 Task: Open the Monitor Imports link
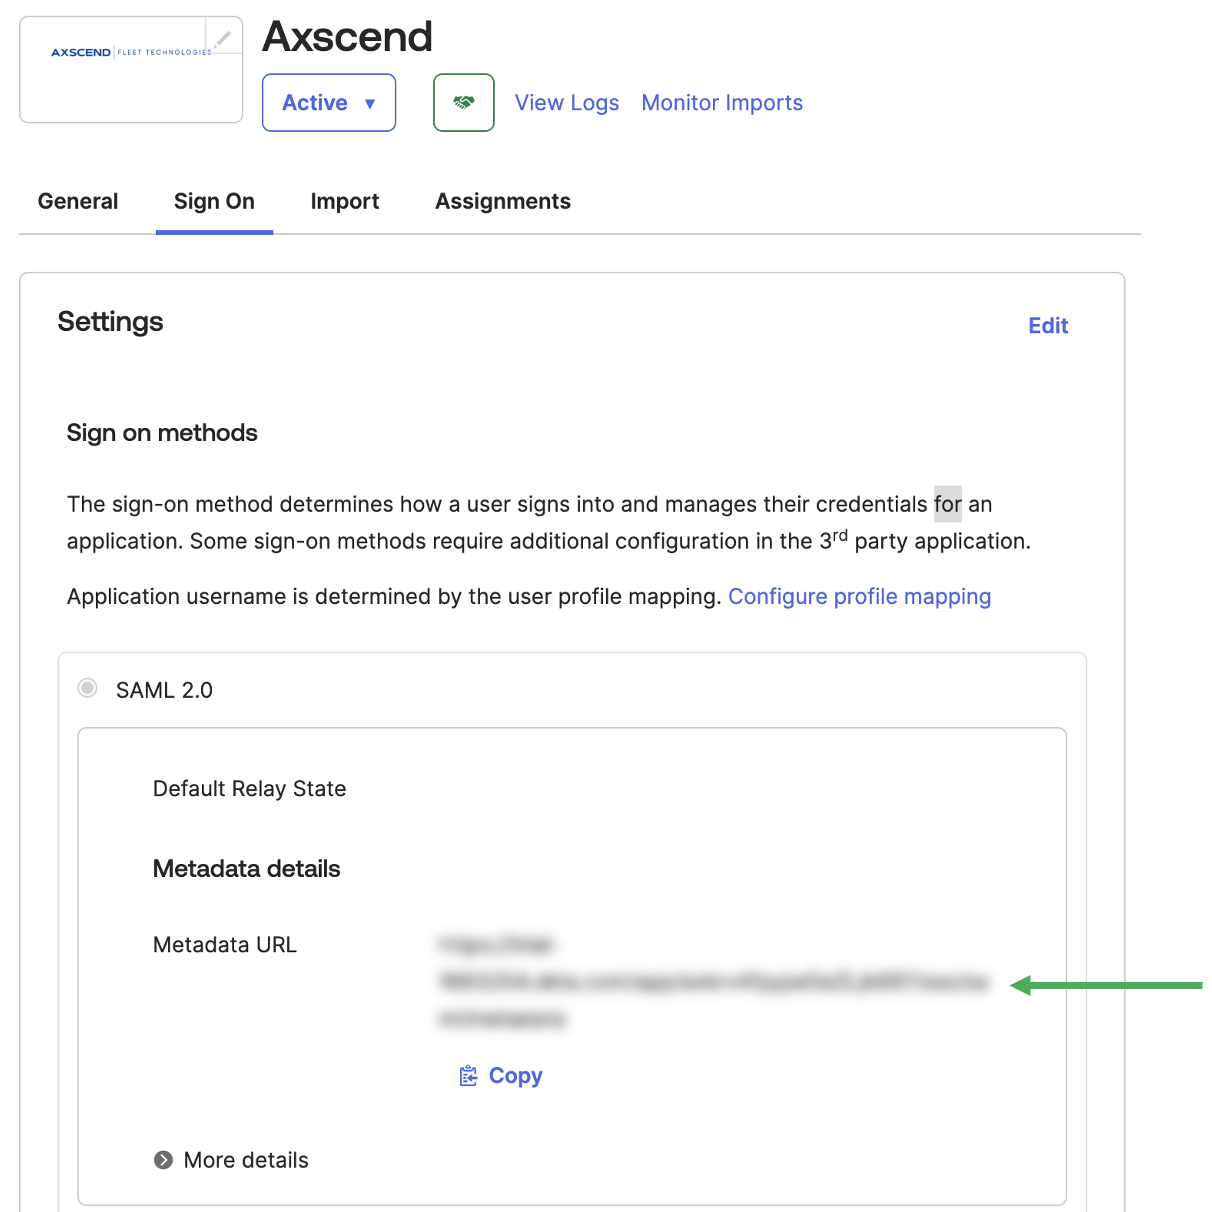point(722,103)
